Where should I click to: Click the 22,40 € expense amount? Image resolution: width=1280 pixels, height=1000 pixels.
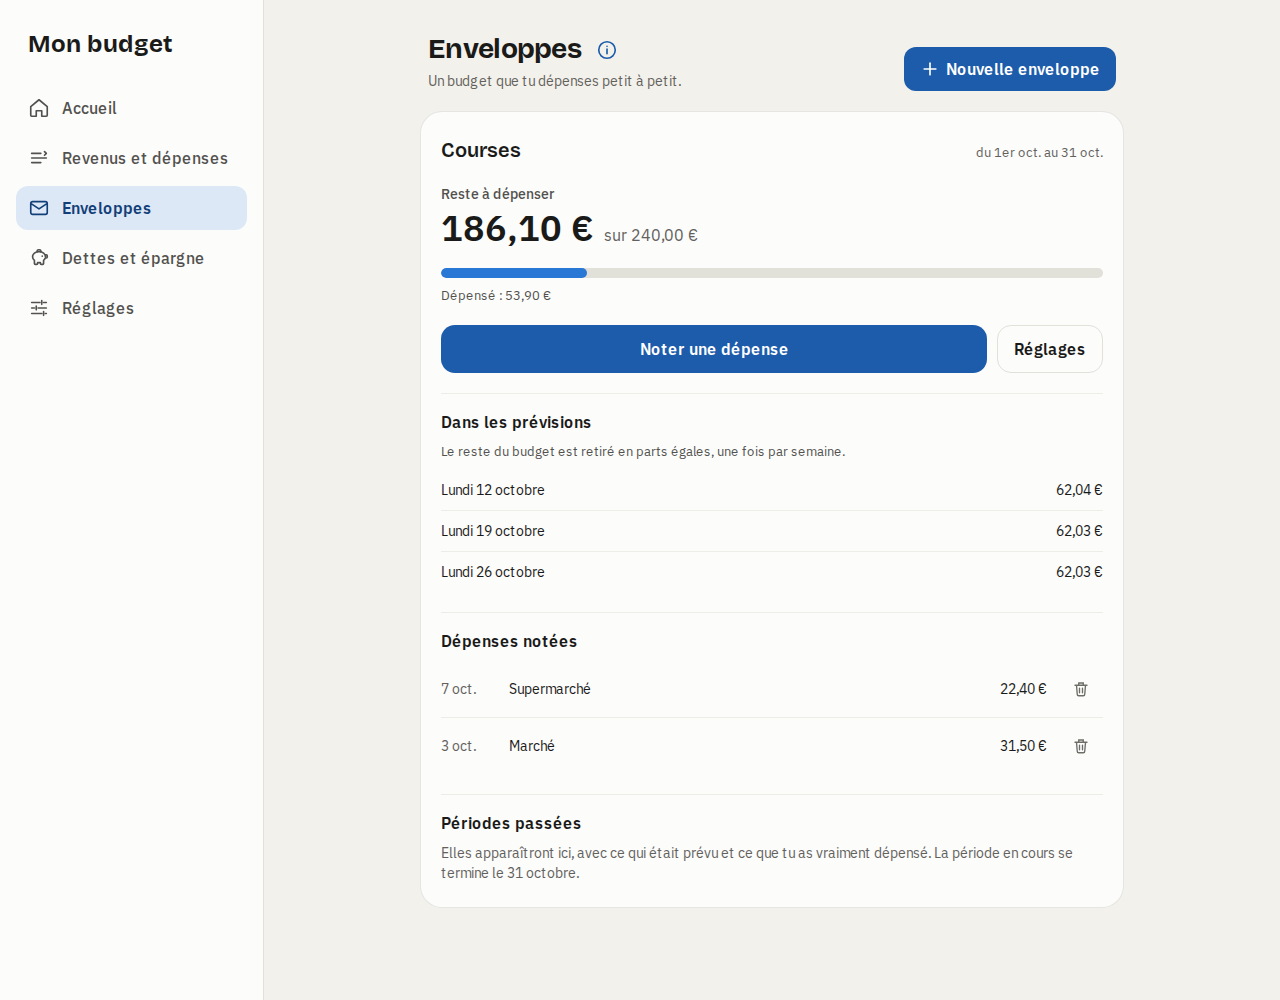[x=1023, y=689]
